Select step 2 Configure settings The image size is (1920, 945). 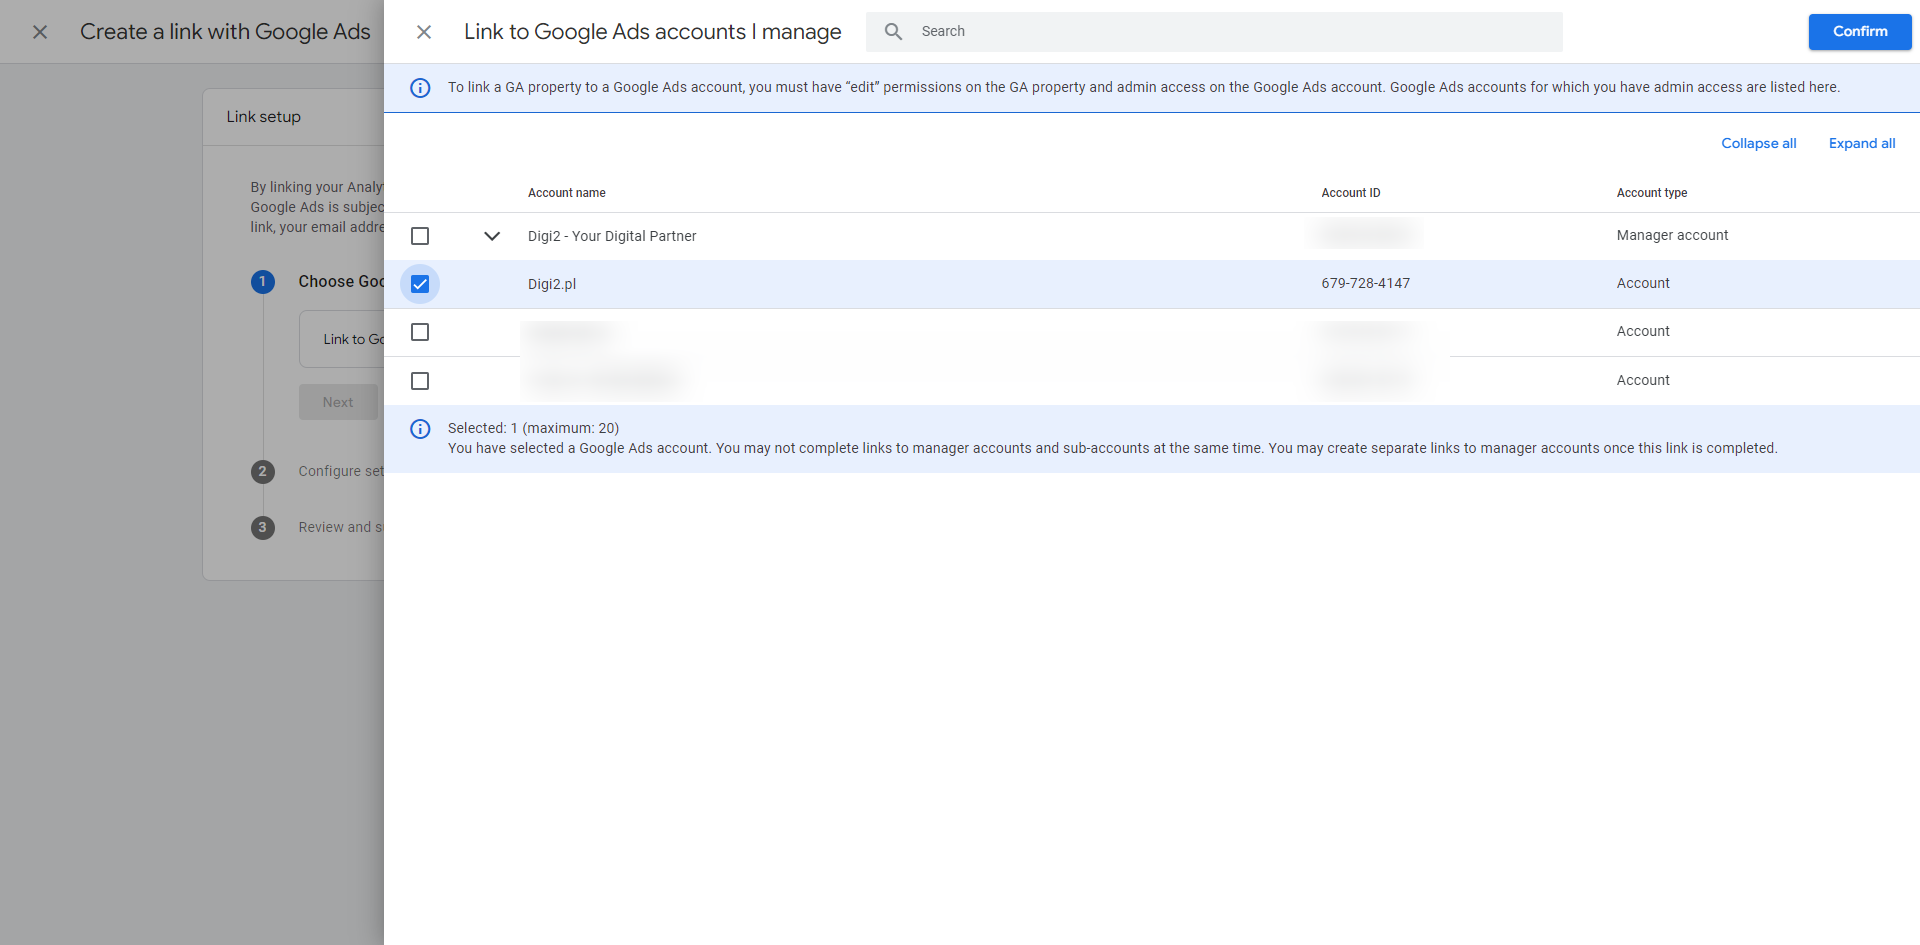click(x=317, y=471)
